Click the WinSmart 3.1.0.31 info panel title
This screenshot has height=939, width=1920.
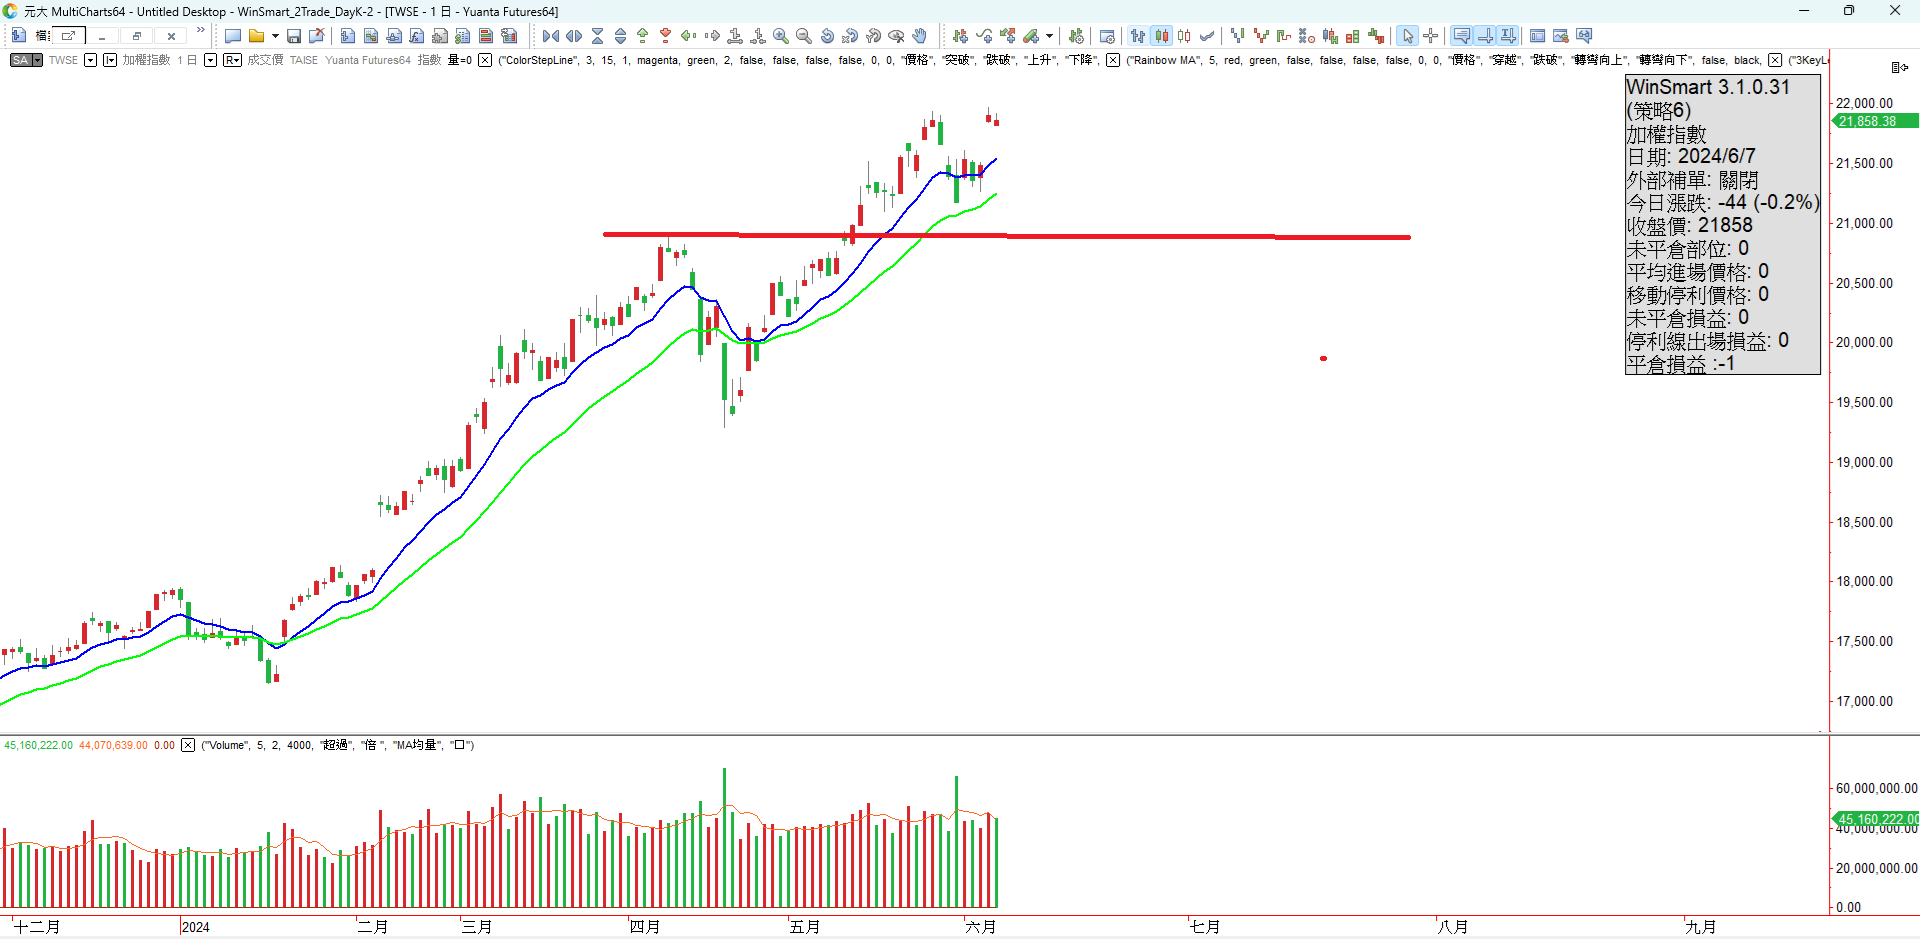[1708, 87]
